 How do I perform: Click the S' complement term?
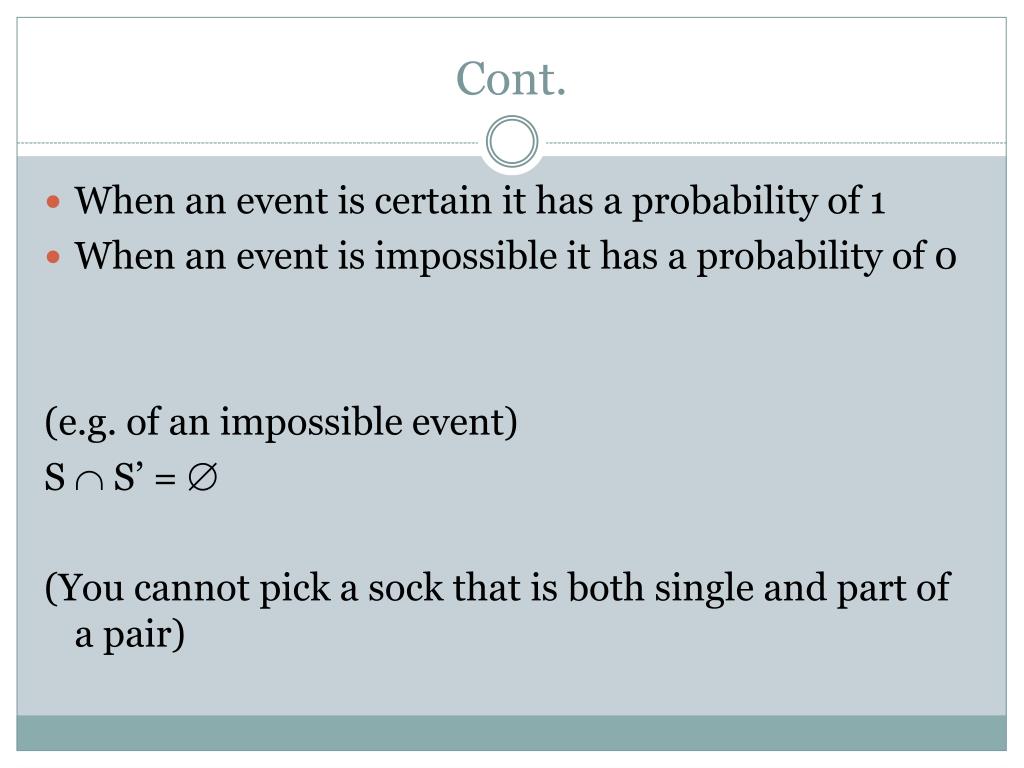[128, 477]
